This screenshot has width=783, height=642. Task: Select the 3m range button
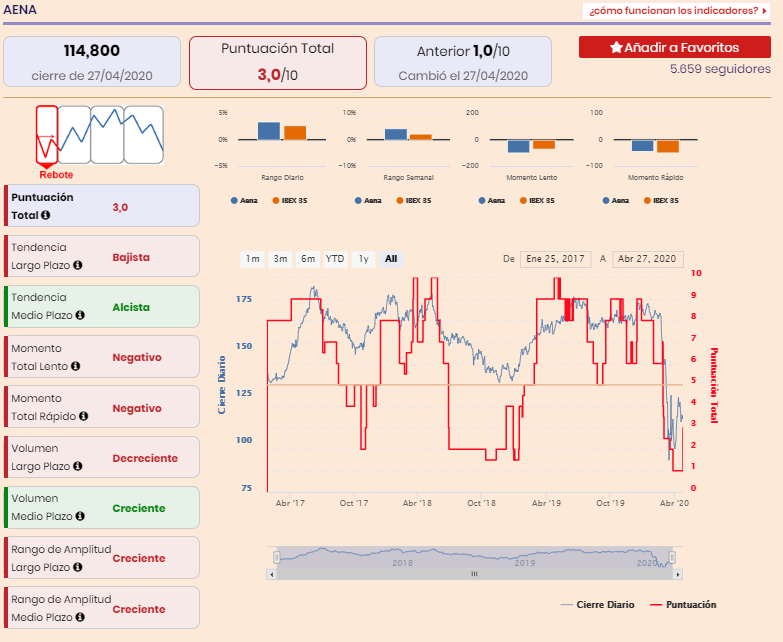(280, 259)
